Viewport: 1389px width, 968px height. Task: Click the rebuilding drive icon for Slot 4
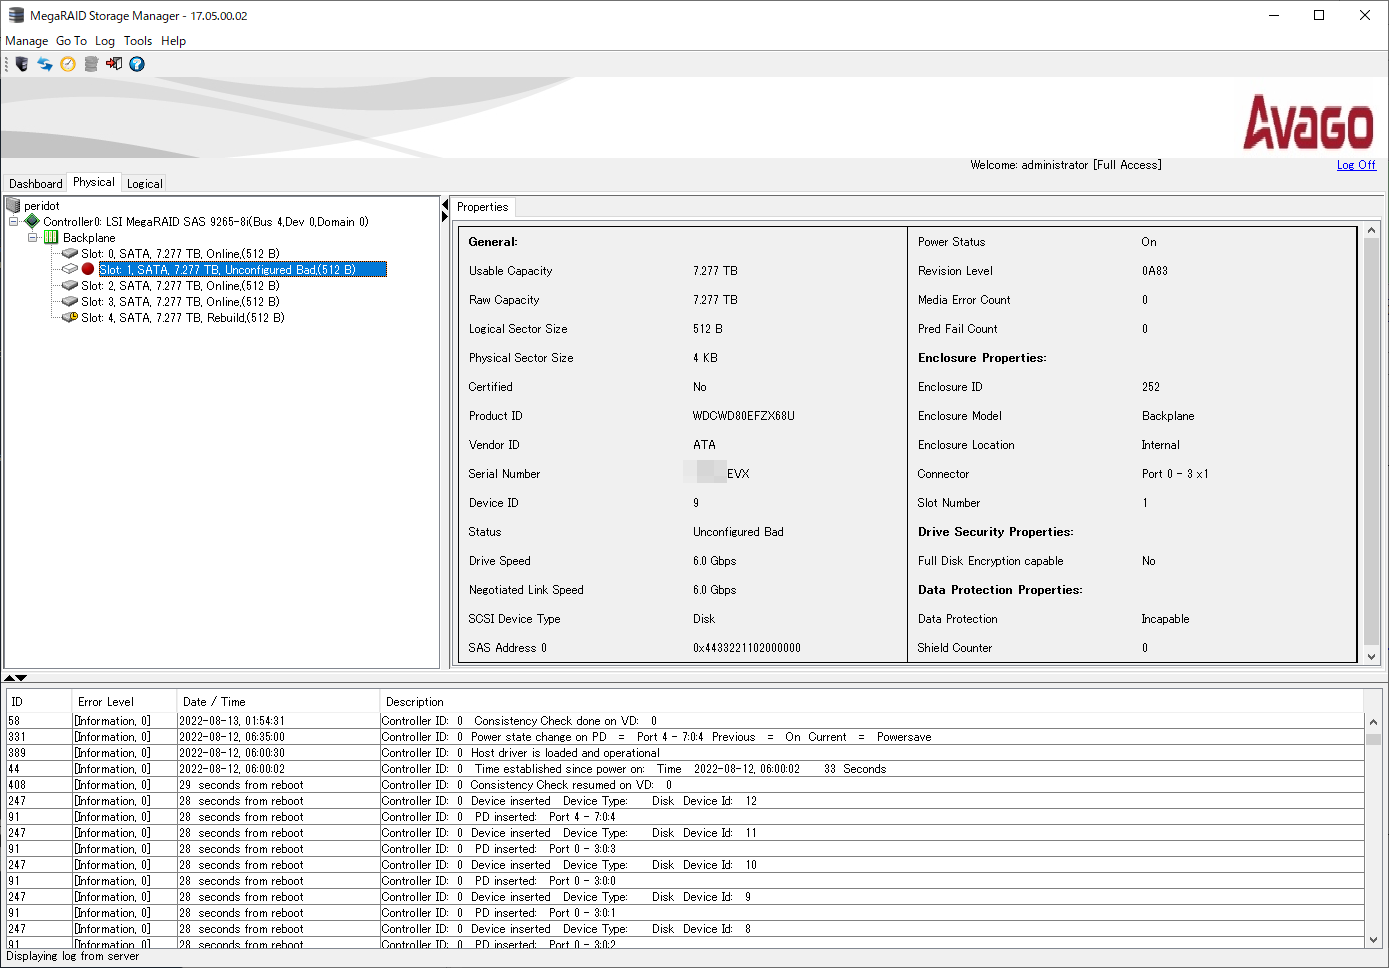(70, 318)
